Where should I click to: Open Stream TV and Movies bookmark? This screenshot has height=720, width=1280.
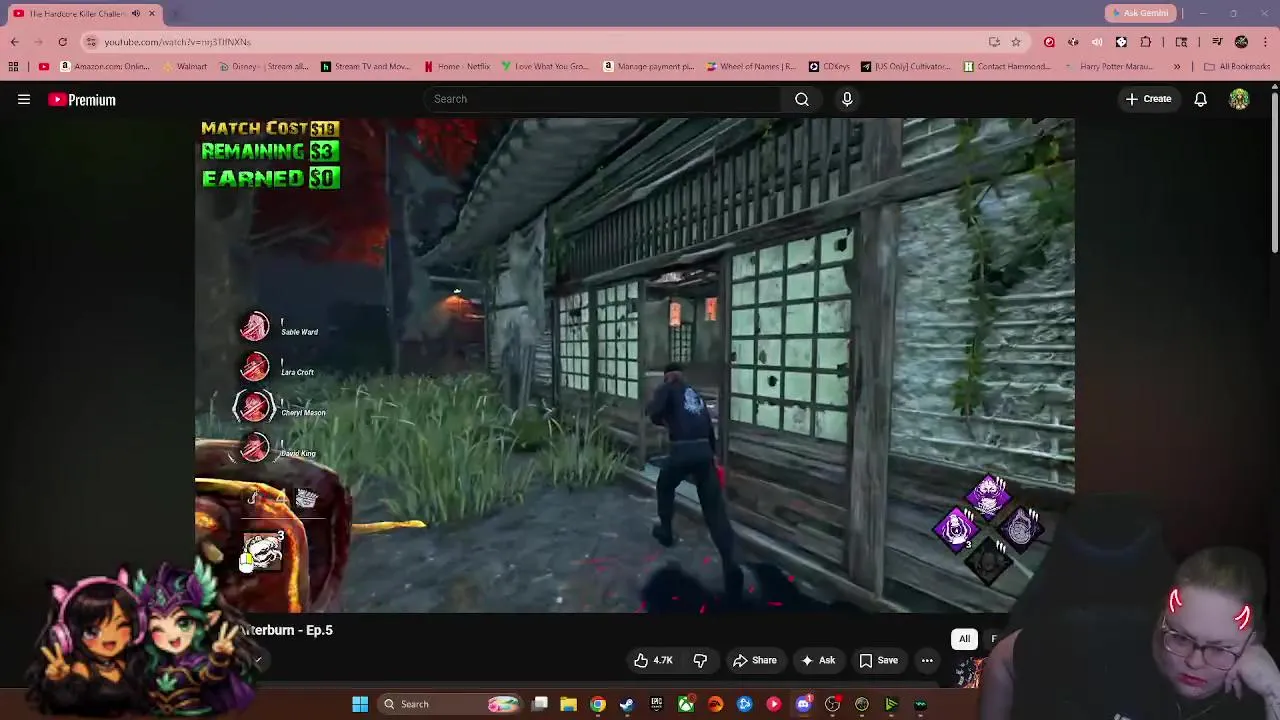tap(366, 67)
